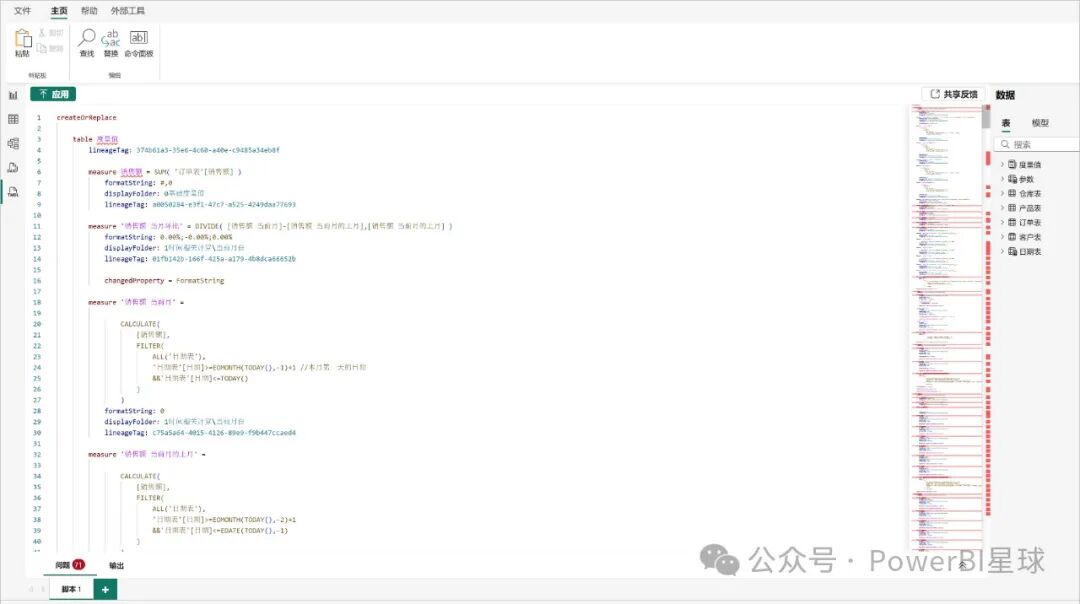Click 共享反馈 share feedback button
The width and height of the screenshot is (1080, 604).
tap(954, 94)
